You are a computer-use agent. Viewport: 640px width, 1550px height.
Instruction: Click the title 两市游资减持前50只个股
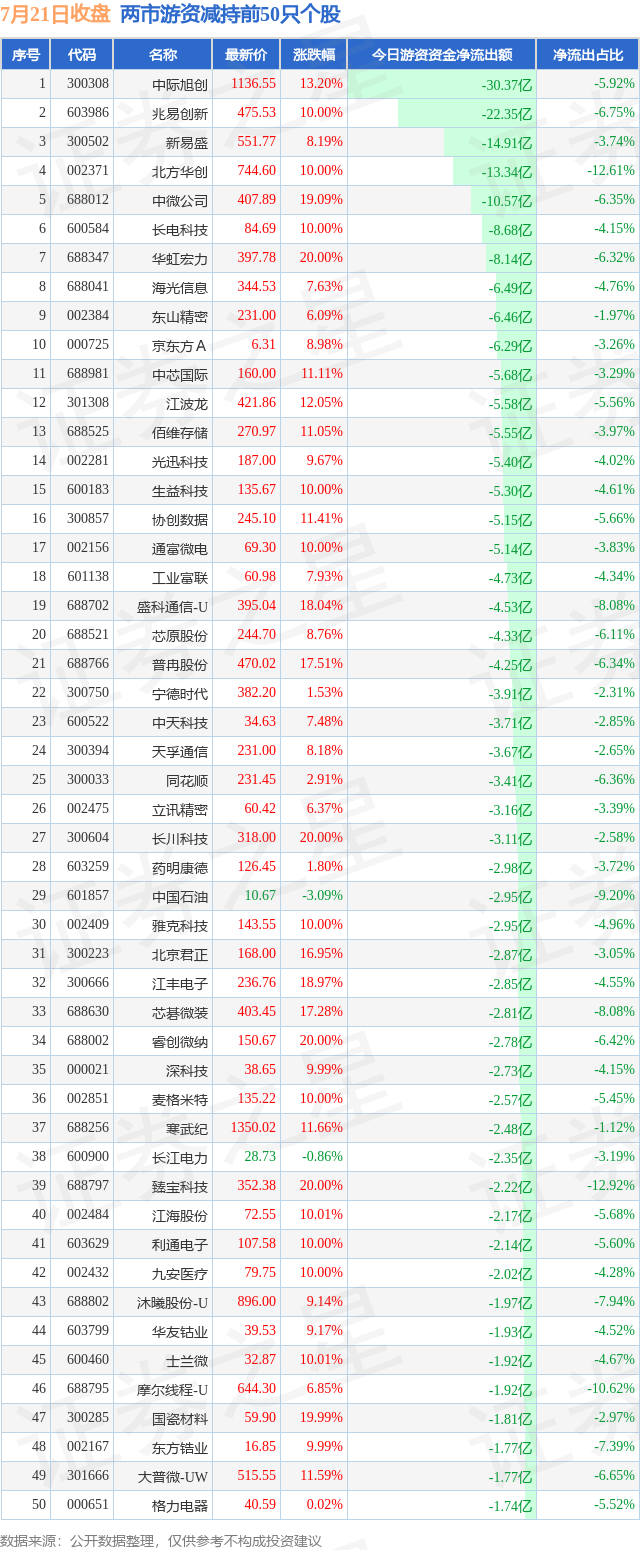[230, 14]
